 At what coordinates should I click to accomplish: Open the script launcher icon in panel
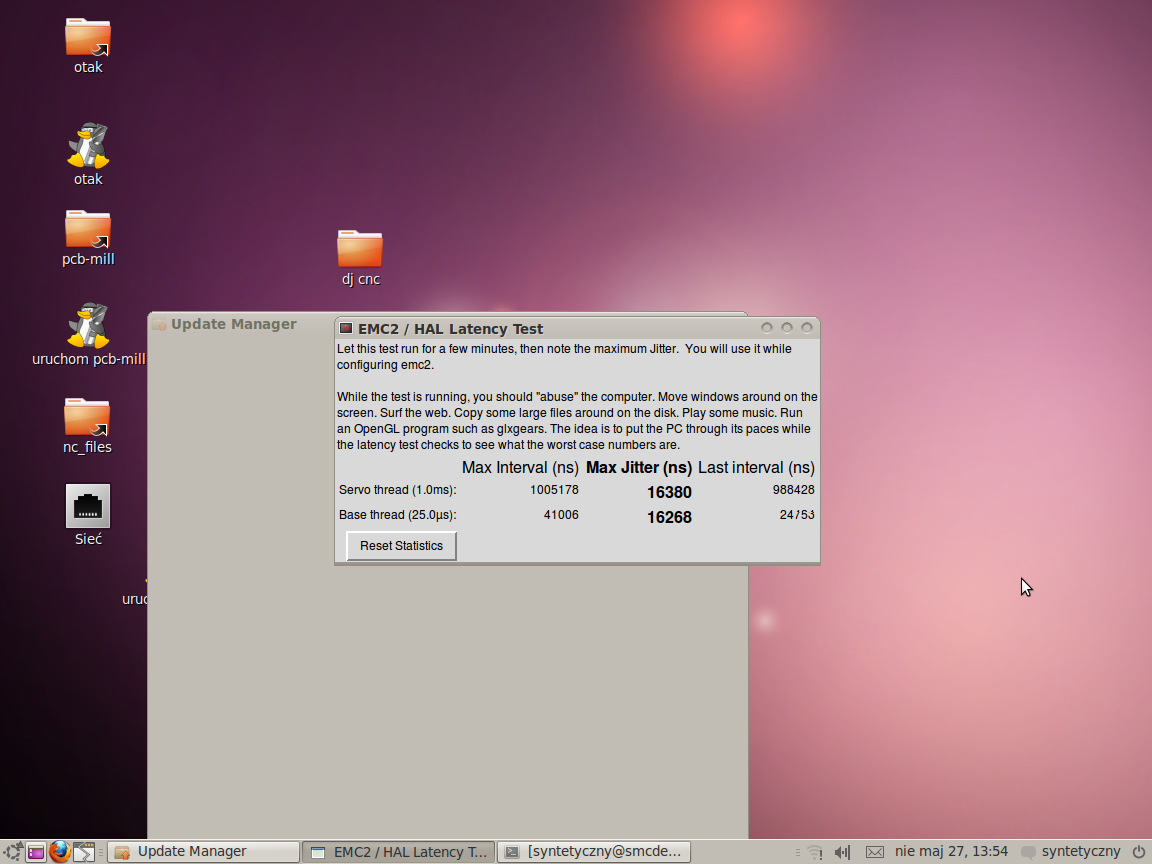click(84, 852)
